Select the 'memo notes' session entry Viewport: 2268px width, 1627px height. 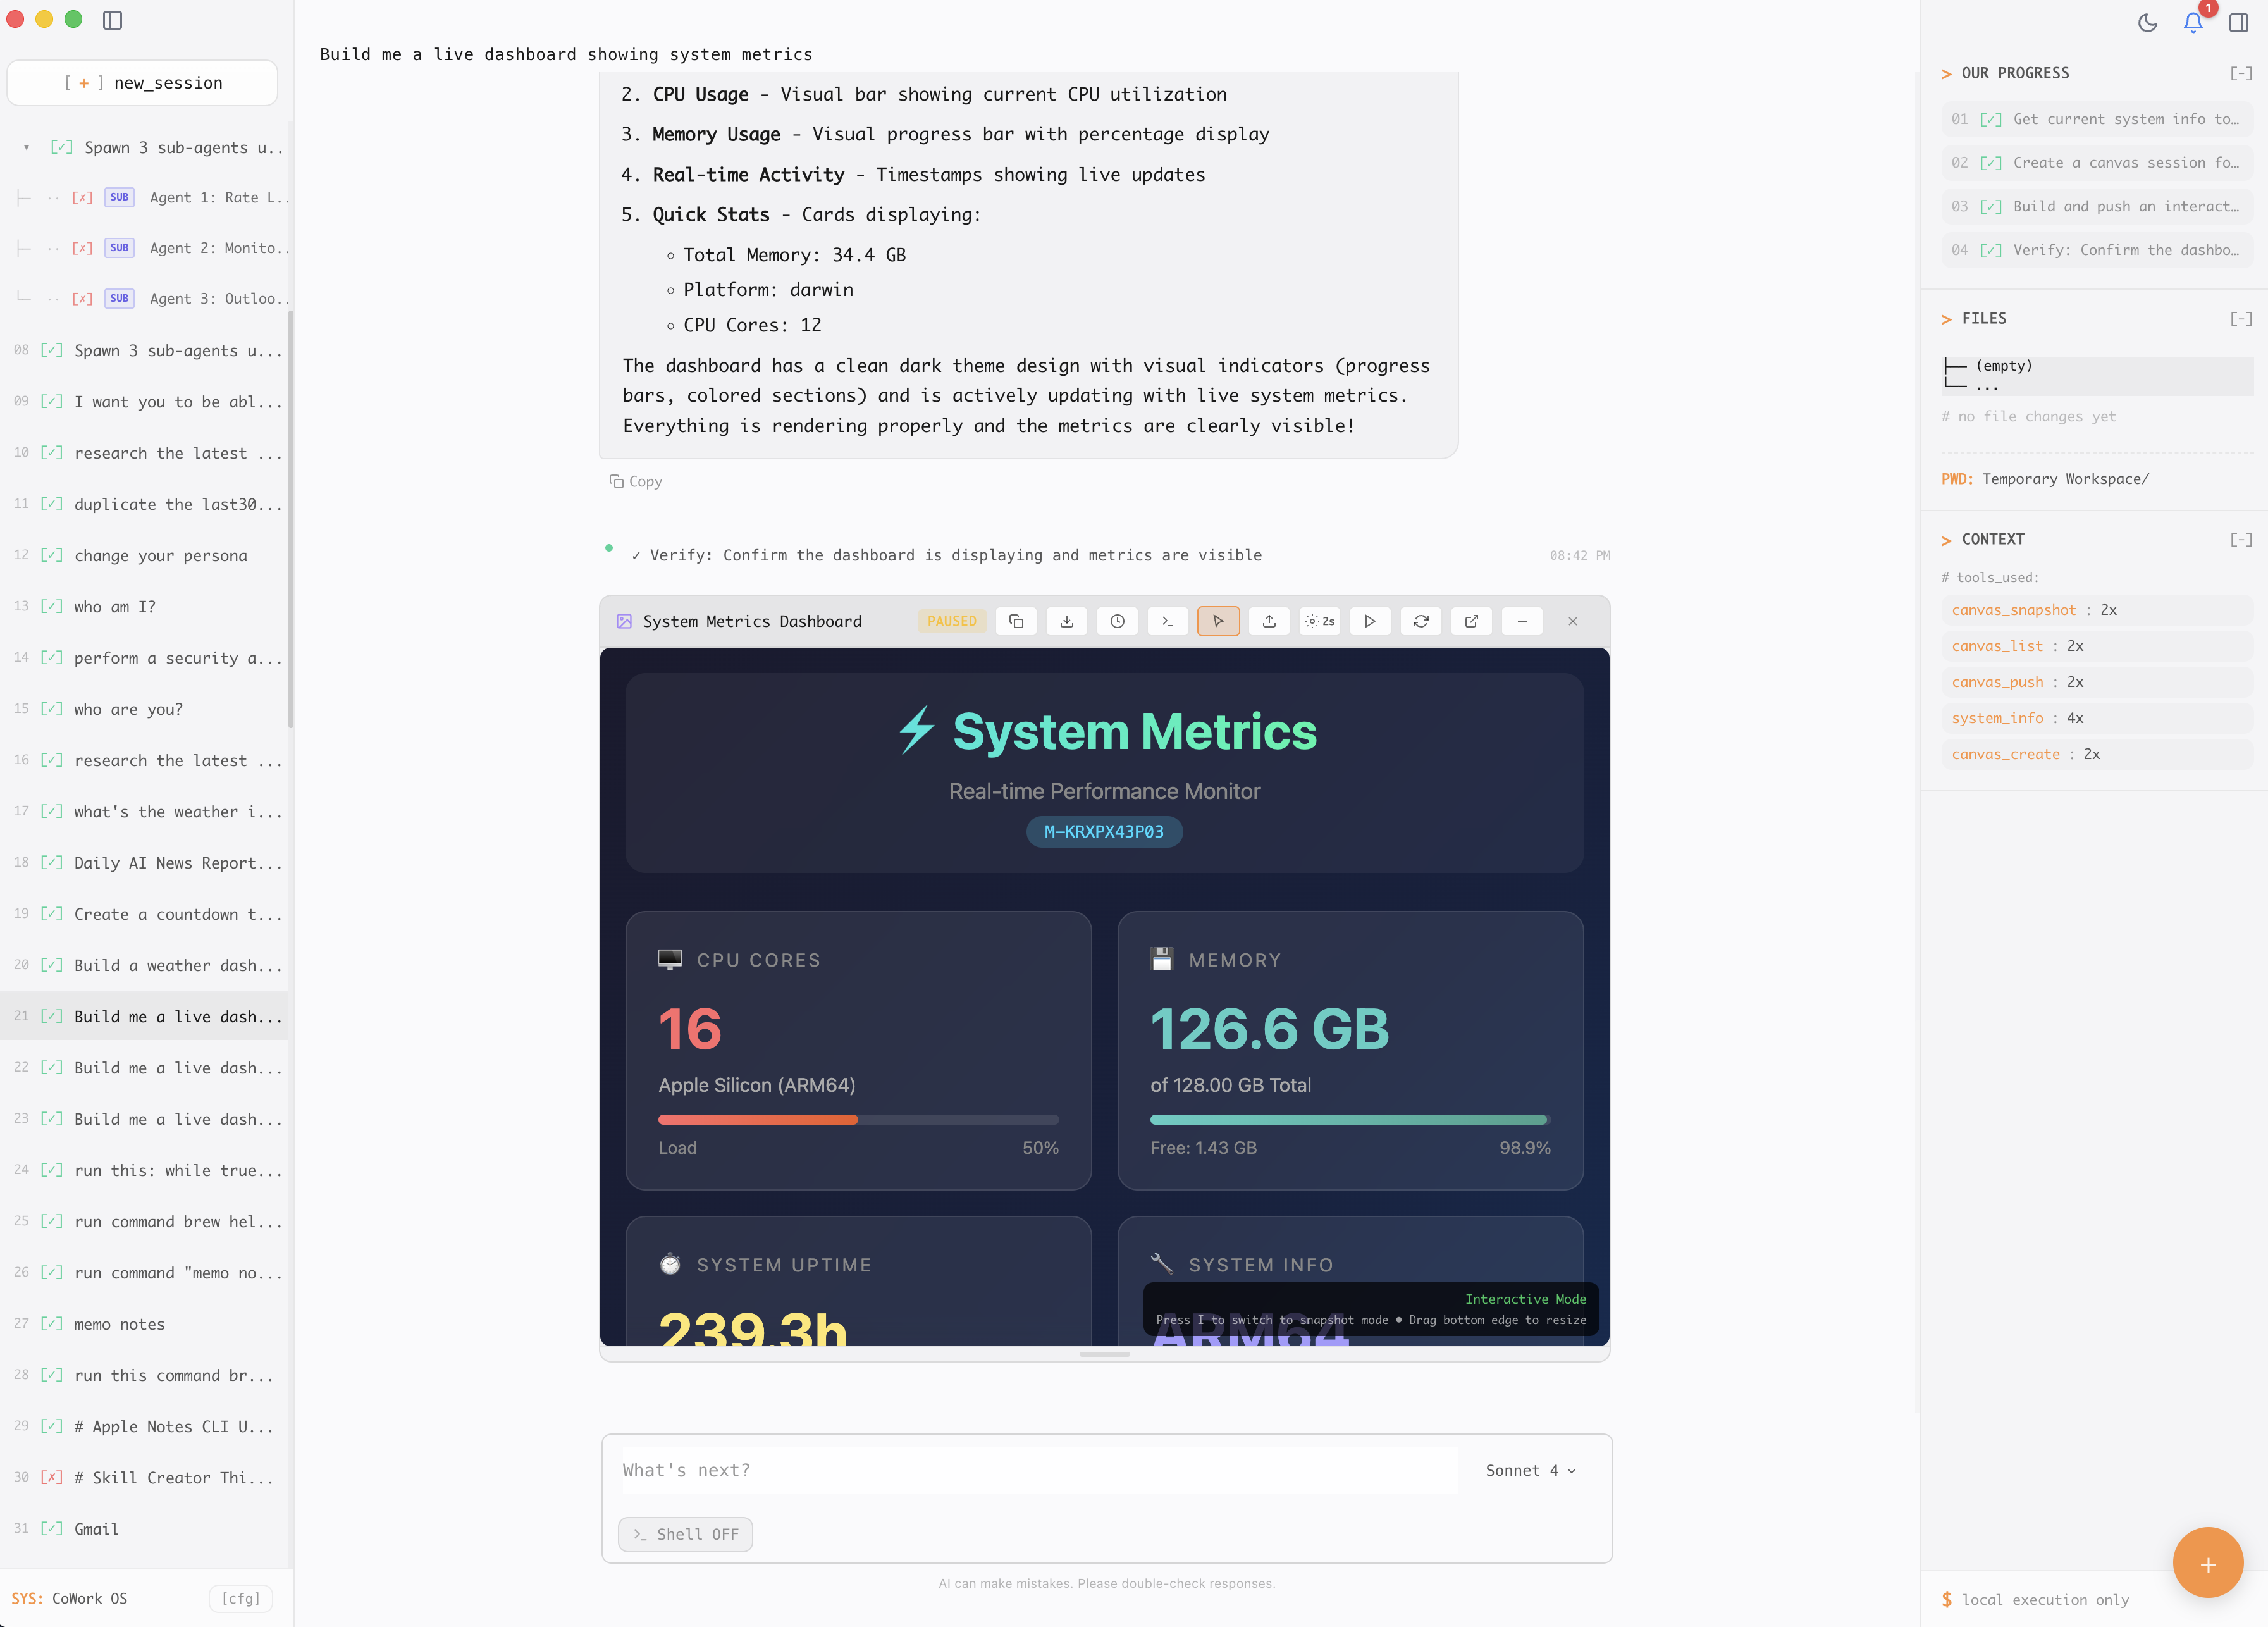tap(119, 1324)
